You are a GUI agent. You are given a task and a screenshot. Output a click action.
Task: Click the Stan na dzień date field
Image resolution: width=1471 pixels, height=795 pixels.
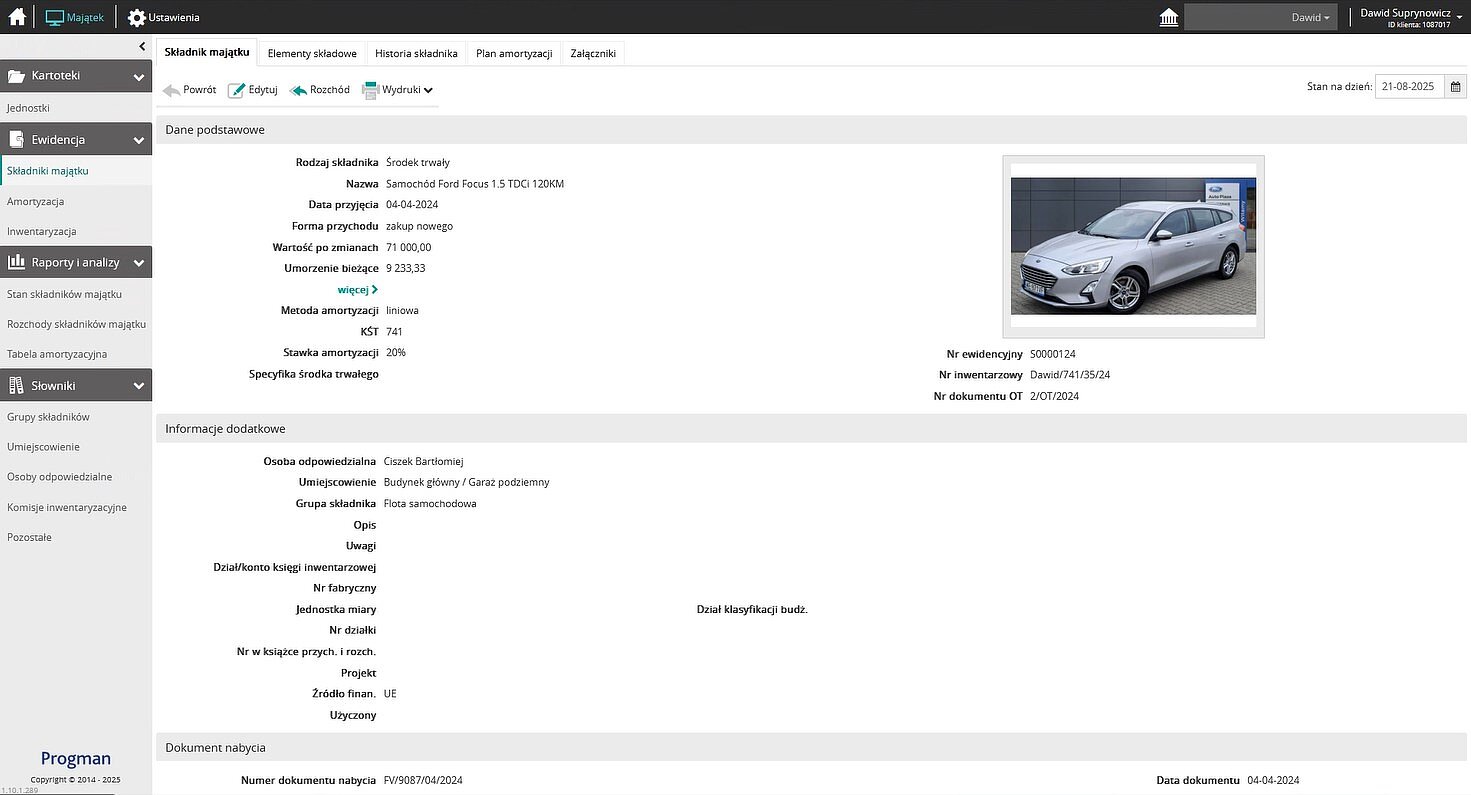(x=1408, y=87)
